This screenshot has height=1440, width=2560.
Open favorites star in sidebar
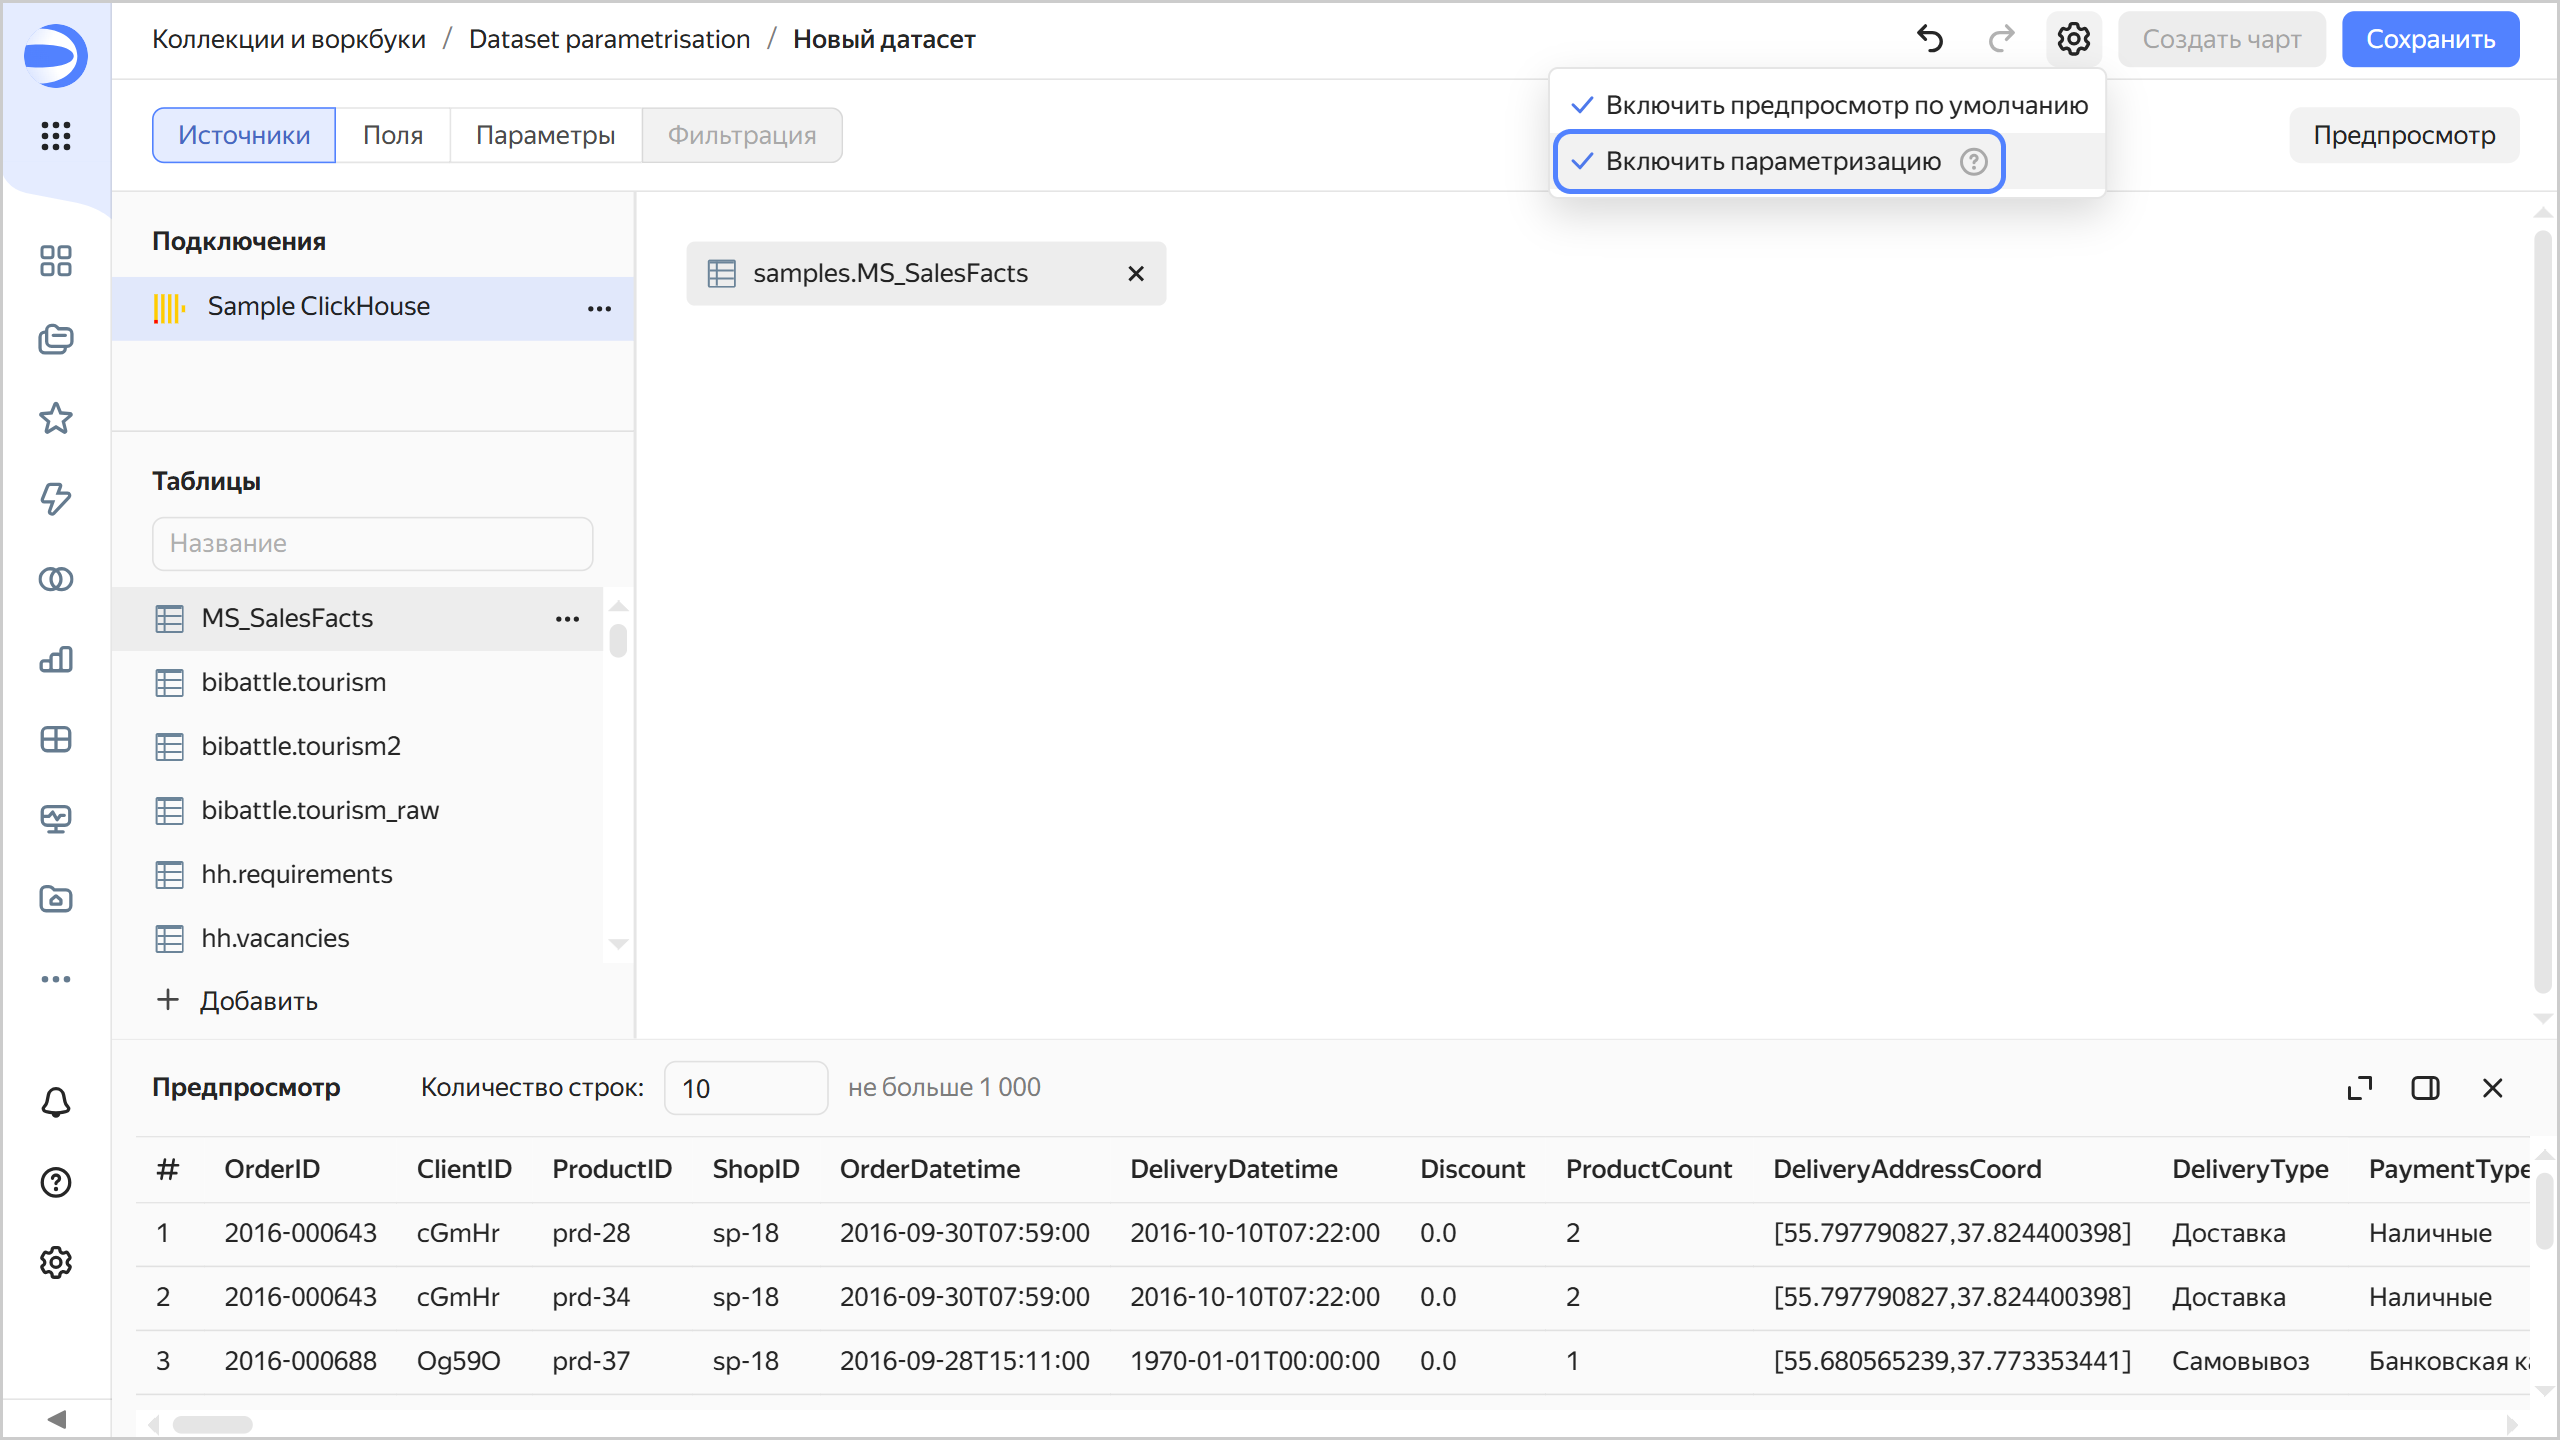point(56,418)
